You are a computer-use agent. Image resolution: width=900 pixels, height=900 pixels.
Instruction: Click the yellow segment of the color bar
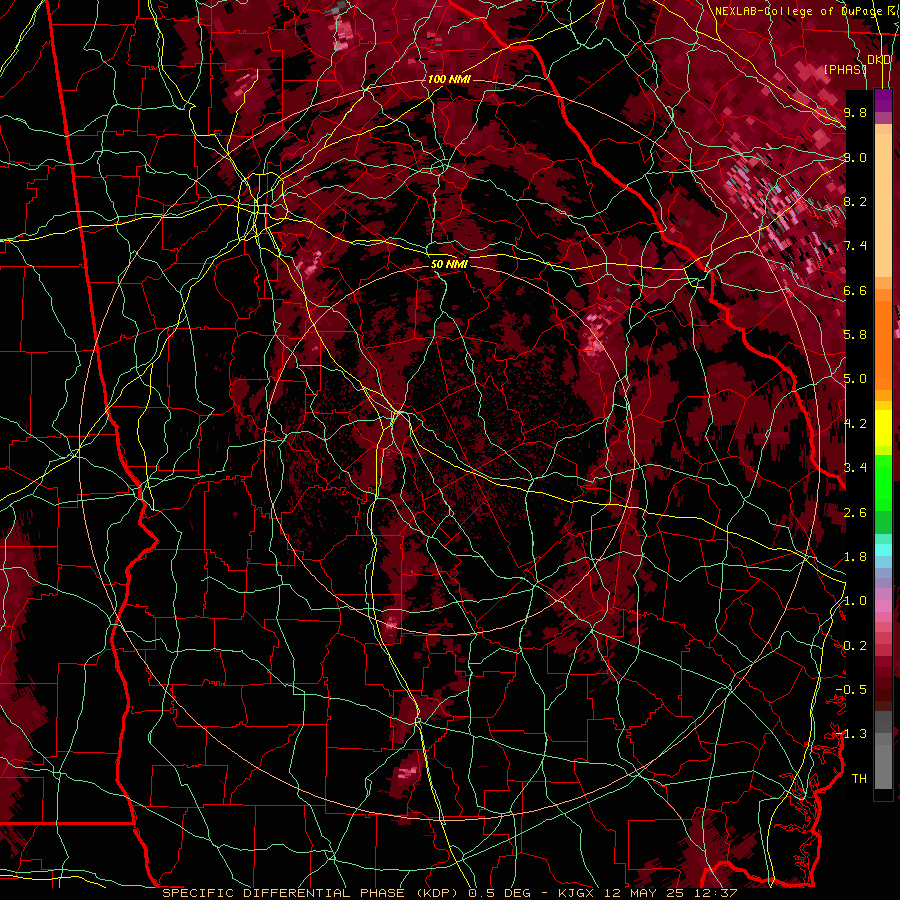883,428
